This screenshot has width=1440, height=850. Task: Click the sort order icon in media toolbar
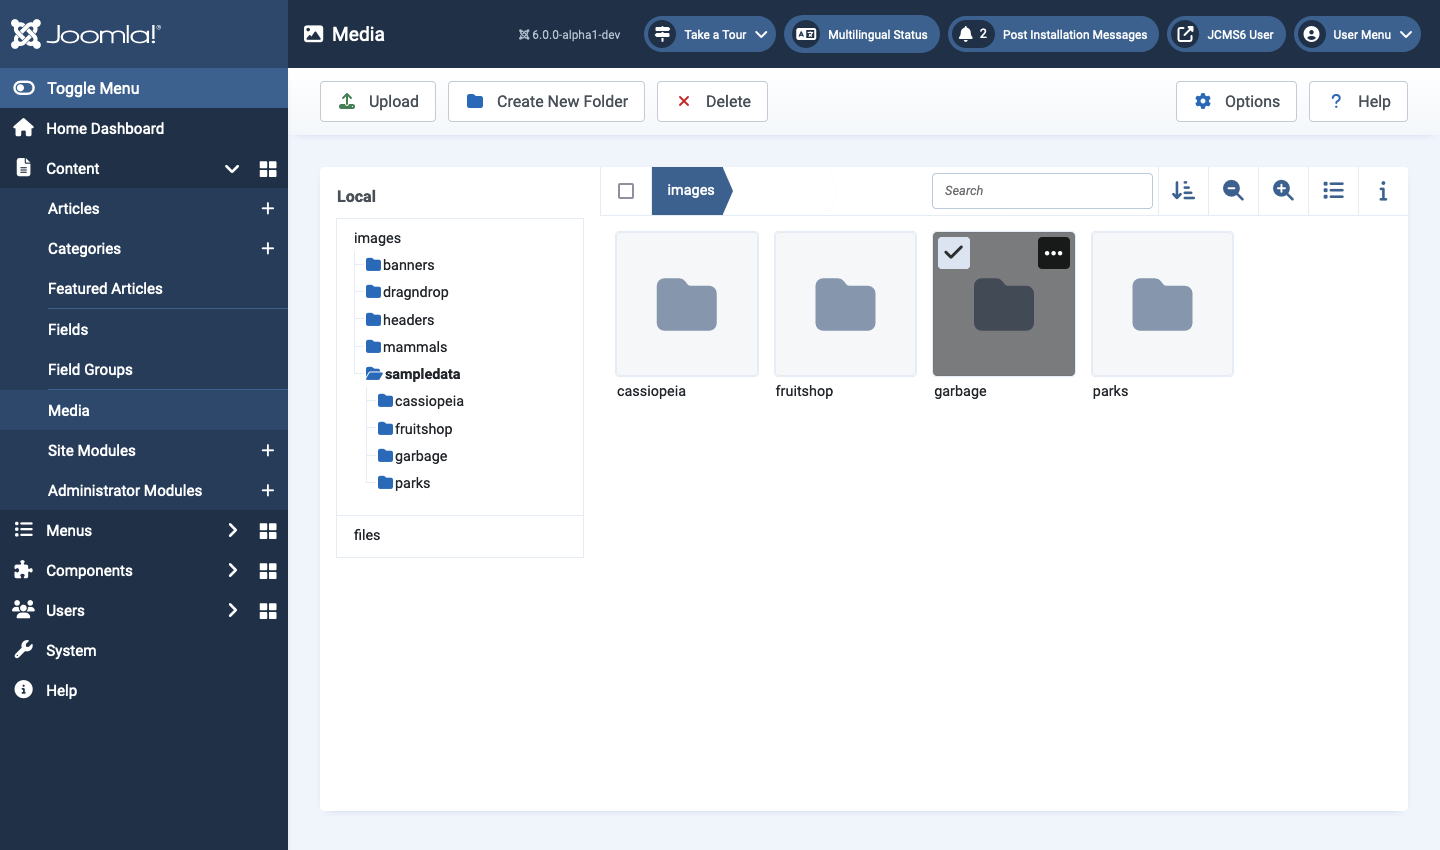(x=1183, y=191)
